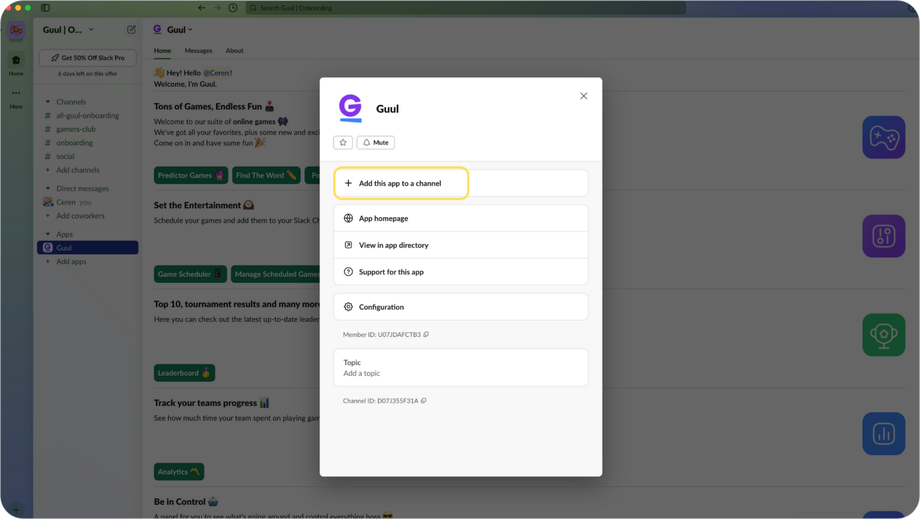Switch to the Messages tab
The height and width of the screenshot is (519, 920).
(x=198, y=51)
